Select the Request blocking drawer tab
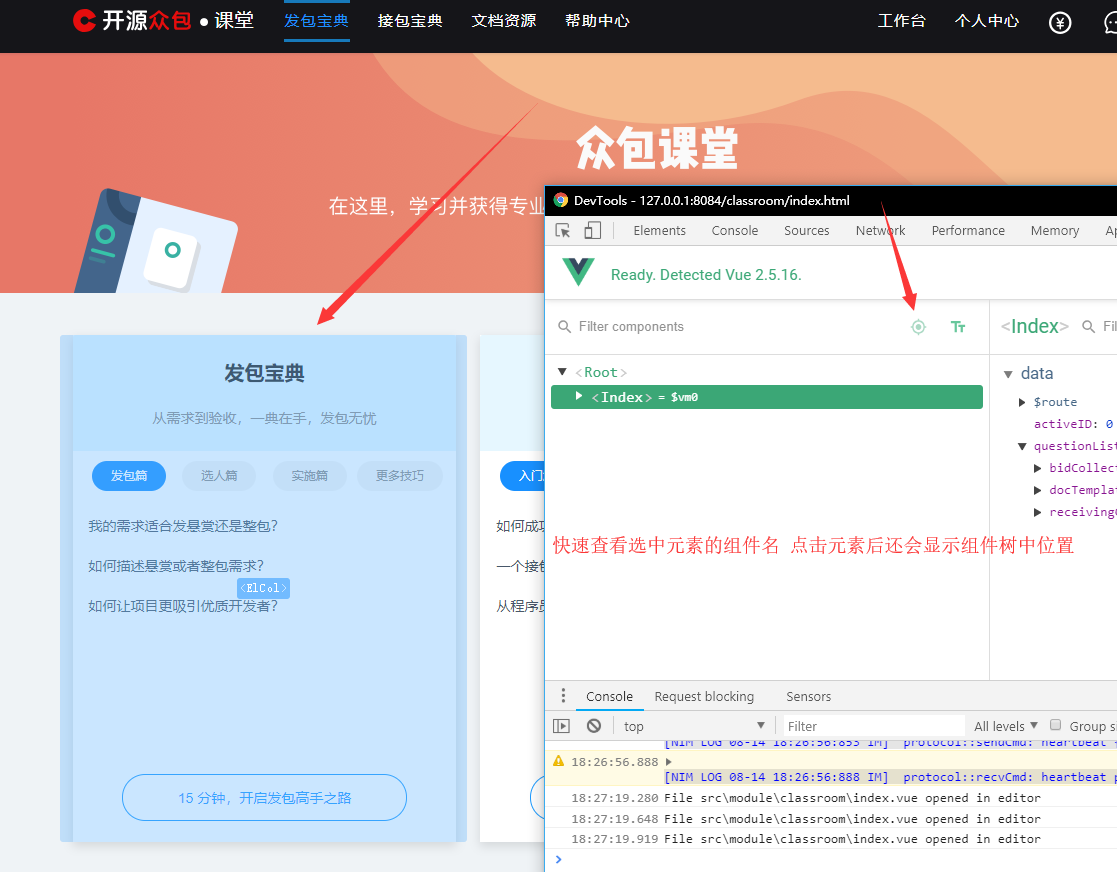The width and height of the screenshot is (1117, 872). click(704, 696)
